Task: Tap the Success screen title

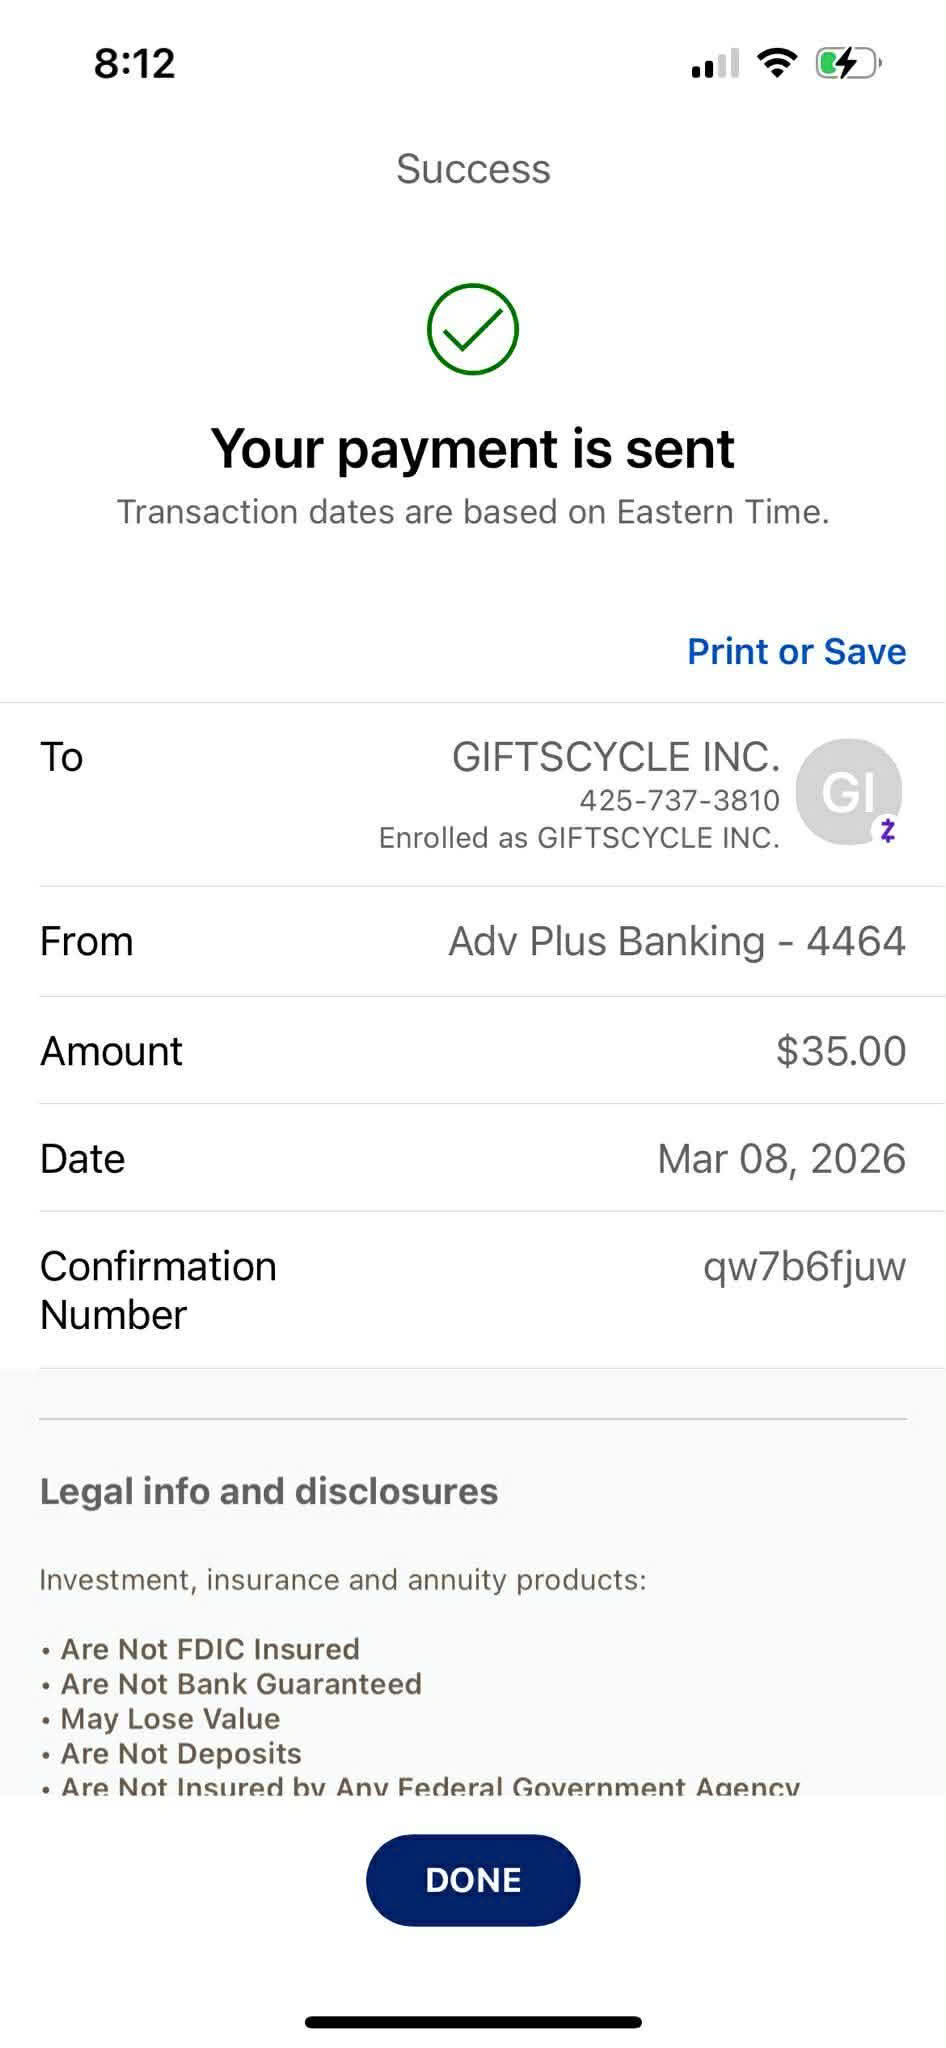Action: point(473,168)
